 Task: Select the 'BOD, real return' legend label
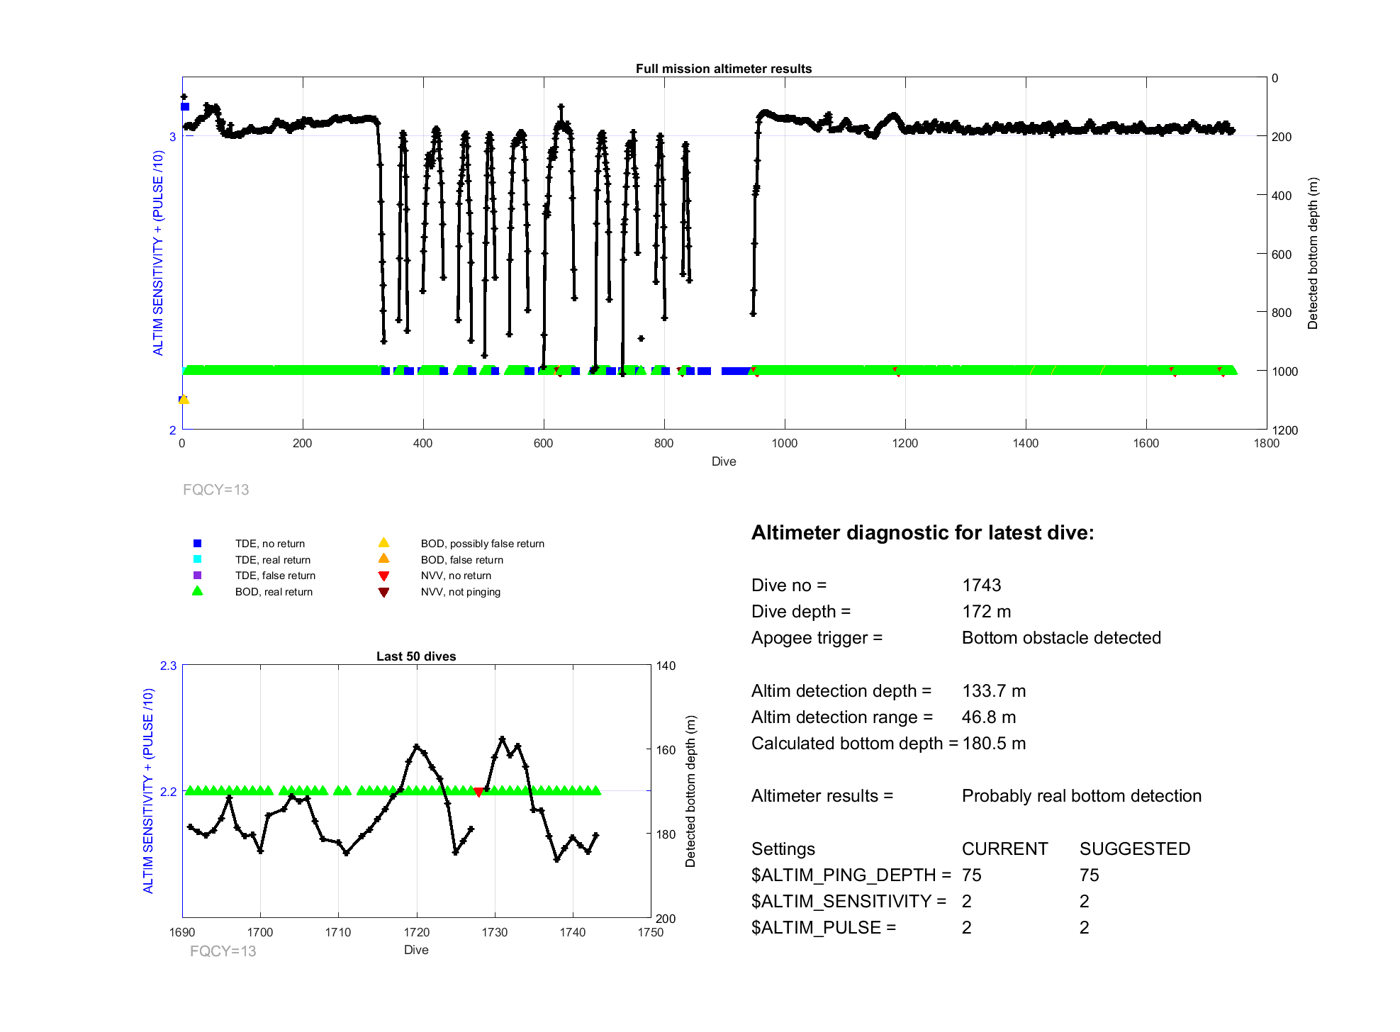coord(274,592)
